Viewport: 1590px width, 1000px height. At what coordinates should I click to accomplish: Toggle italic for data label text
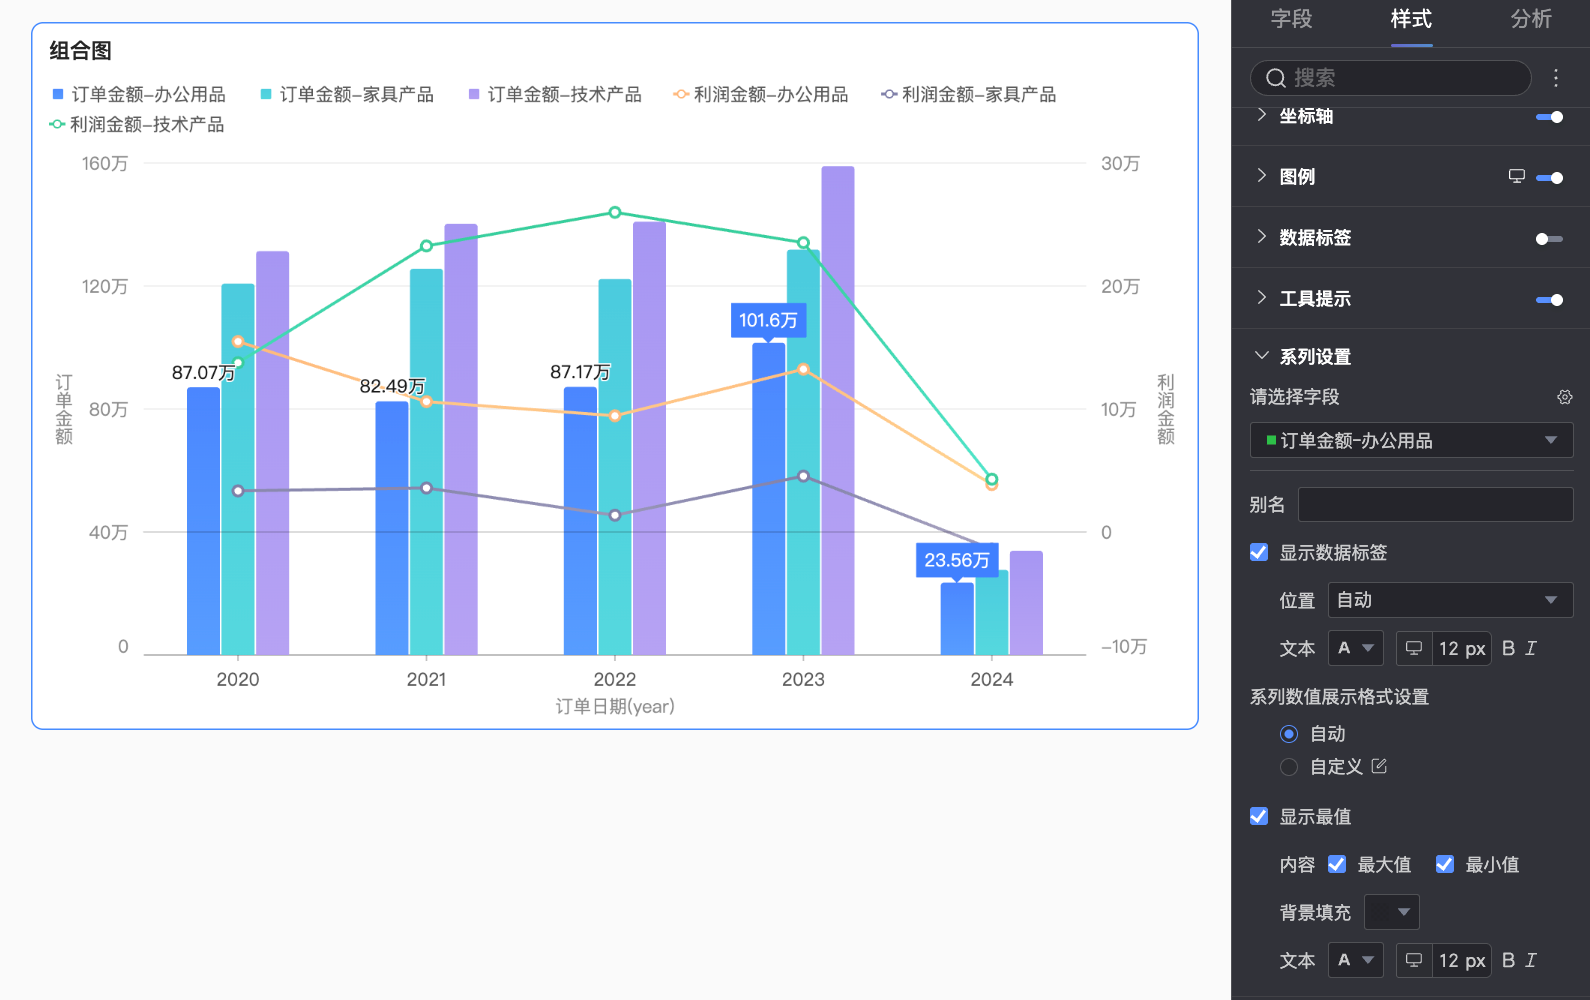1531,648
